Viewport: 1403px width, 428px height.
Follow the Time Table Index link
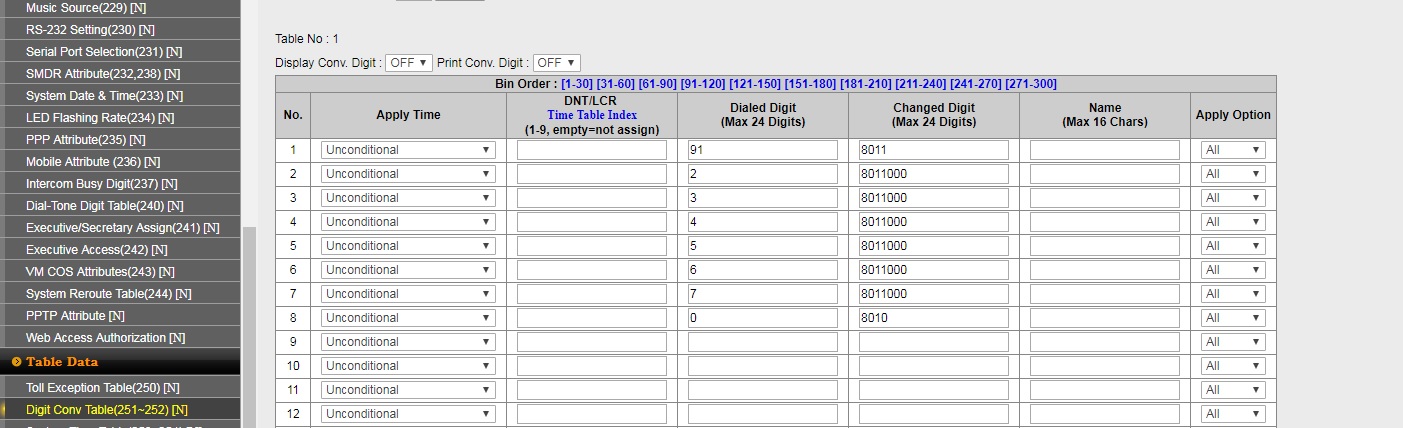point(592,115)
